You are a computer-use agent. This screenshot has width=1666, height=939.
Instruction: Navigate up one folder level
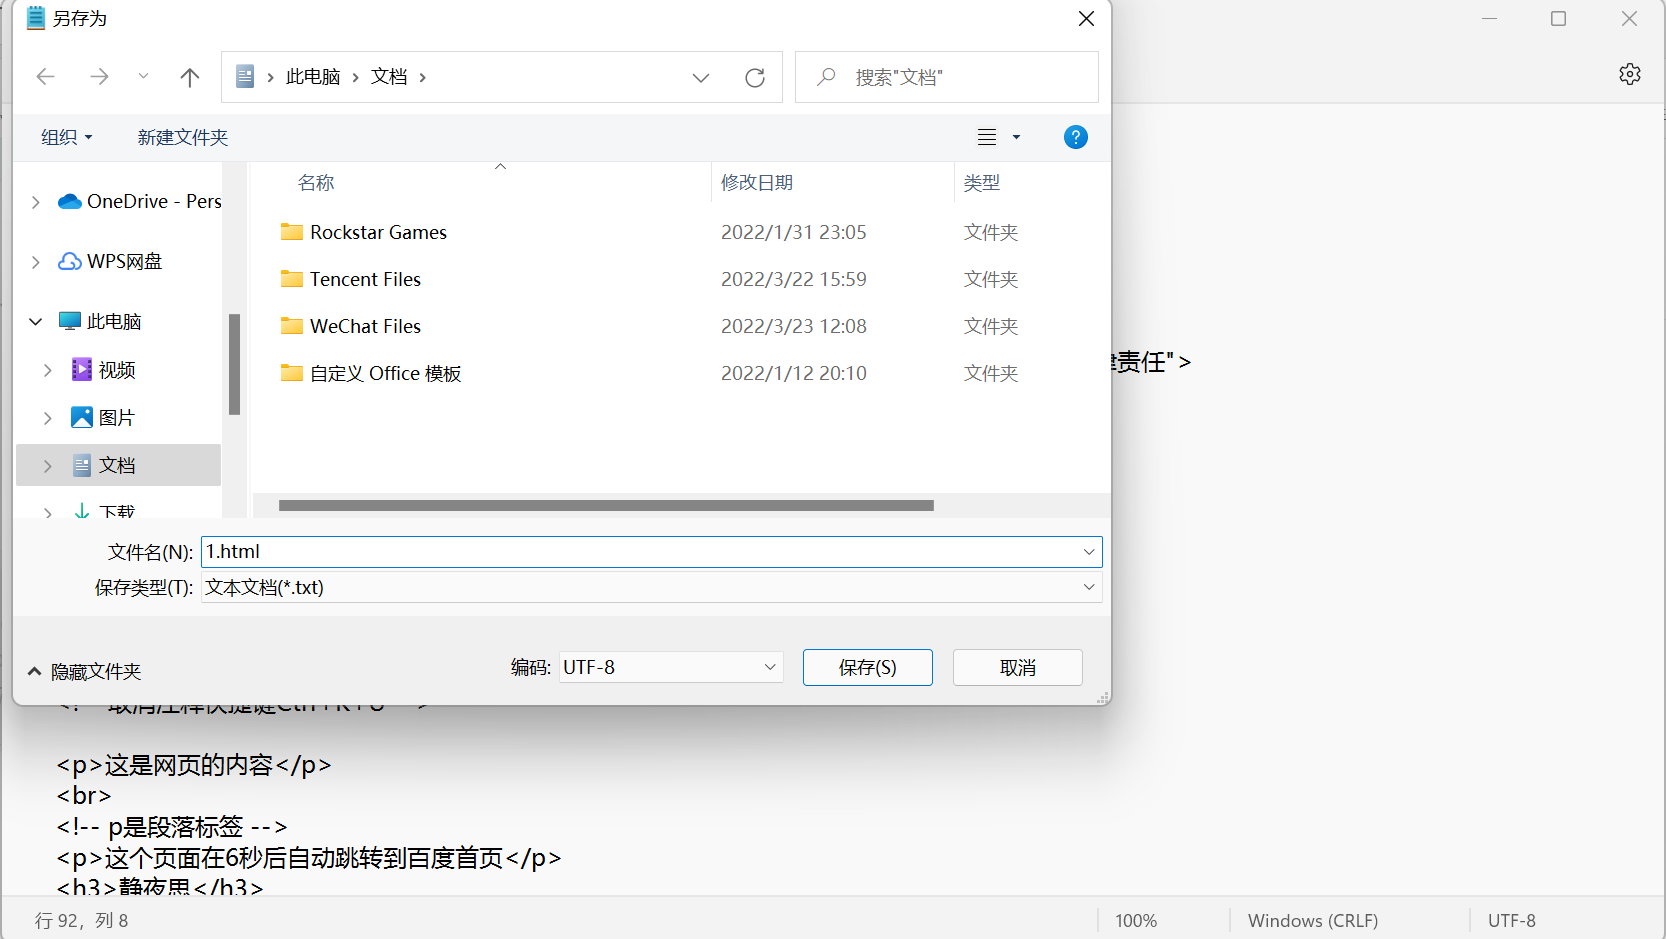point(190,77)
